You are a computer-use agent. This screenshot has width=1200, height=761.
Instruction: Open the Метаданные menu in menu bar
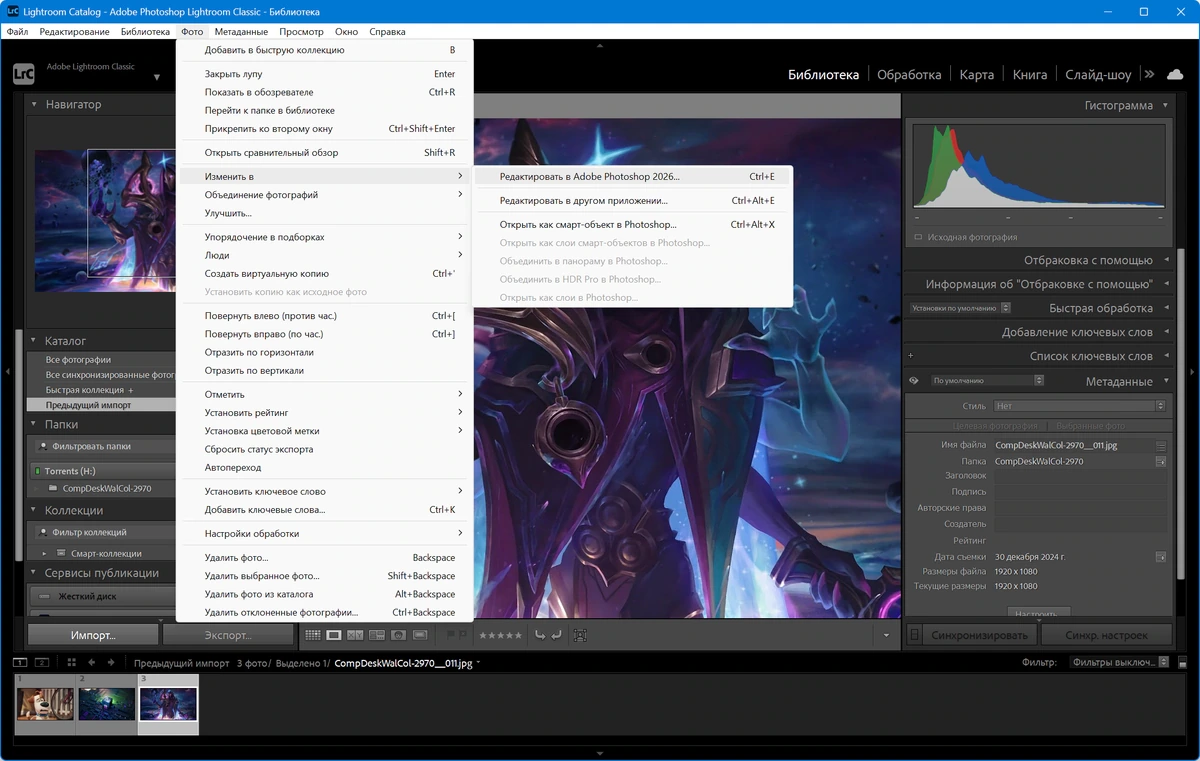(x=241, y=32)
